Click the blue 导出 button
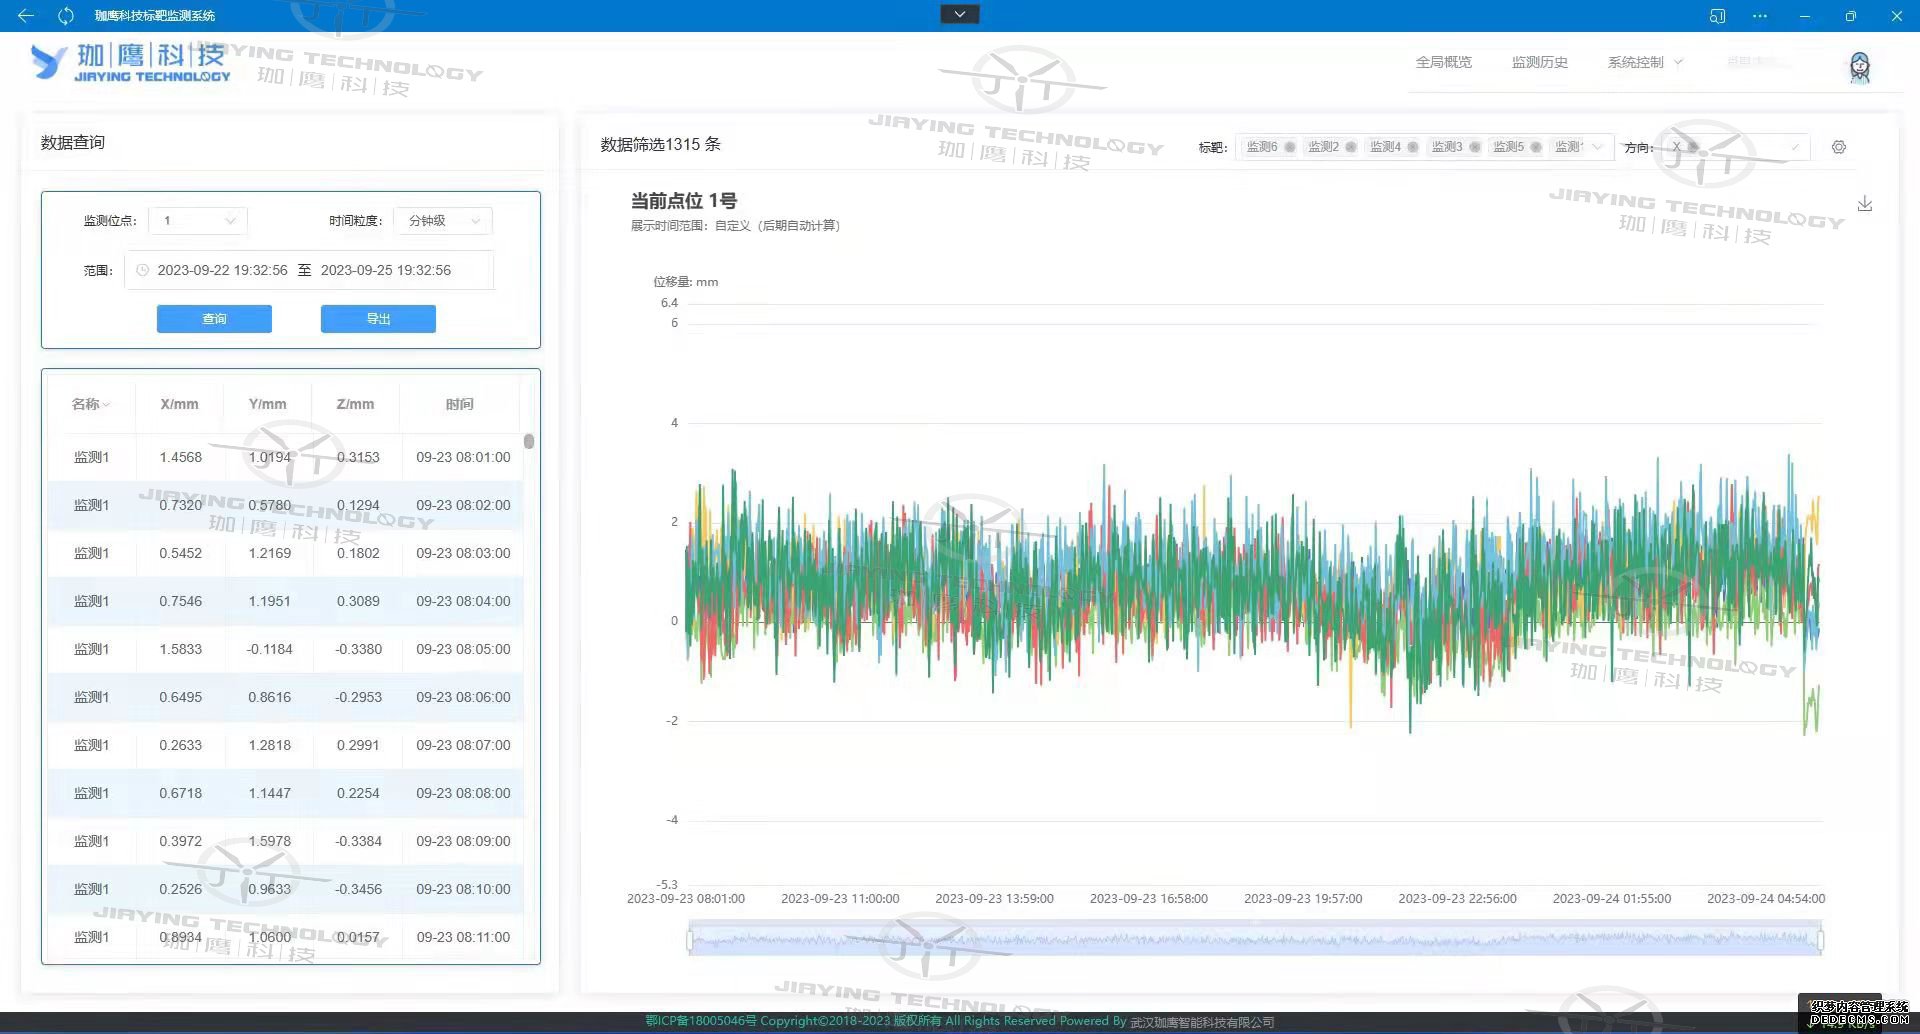 point(378,319)
